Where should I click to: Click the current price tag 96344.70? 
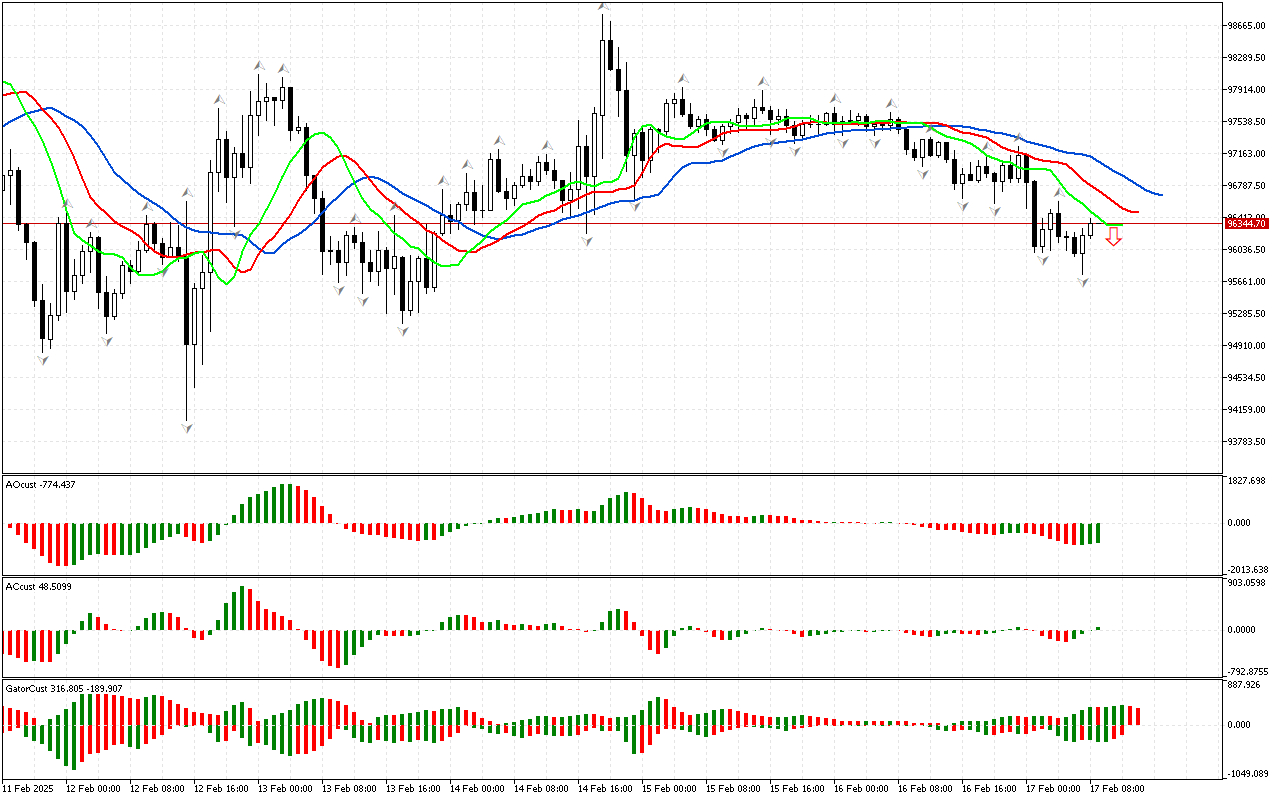pos(1246,223)
